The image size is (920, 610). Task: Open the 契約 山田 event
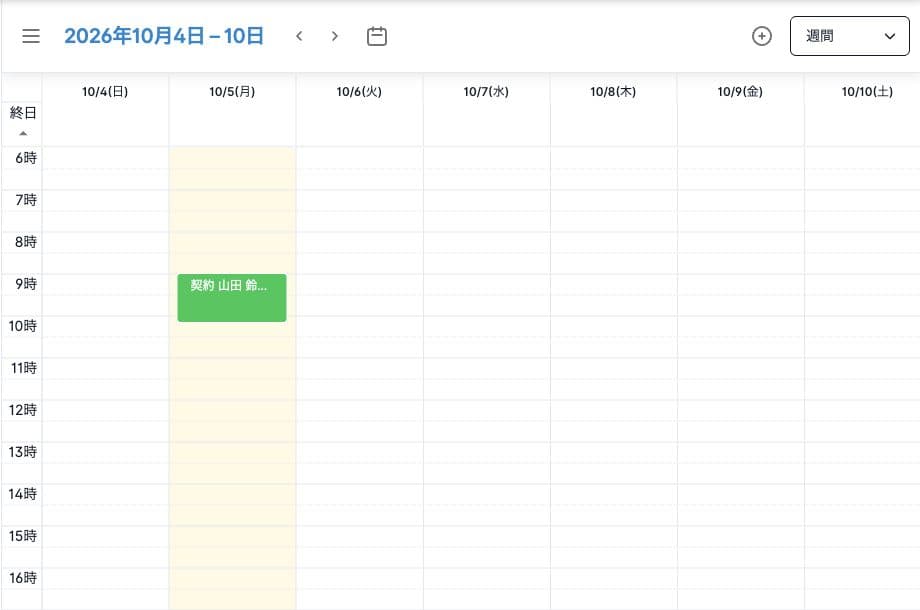(x=232, y=297)
